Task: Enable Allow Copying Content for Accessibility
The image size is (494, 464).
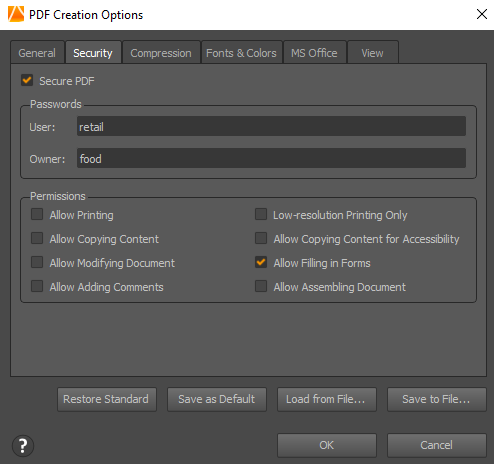Action: 261,238
